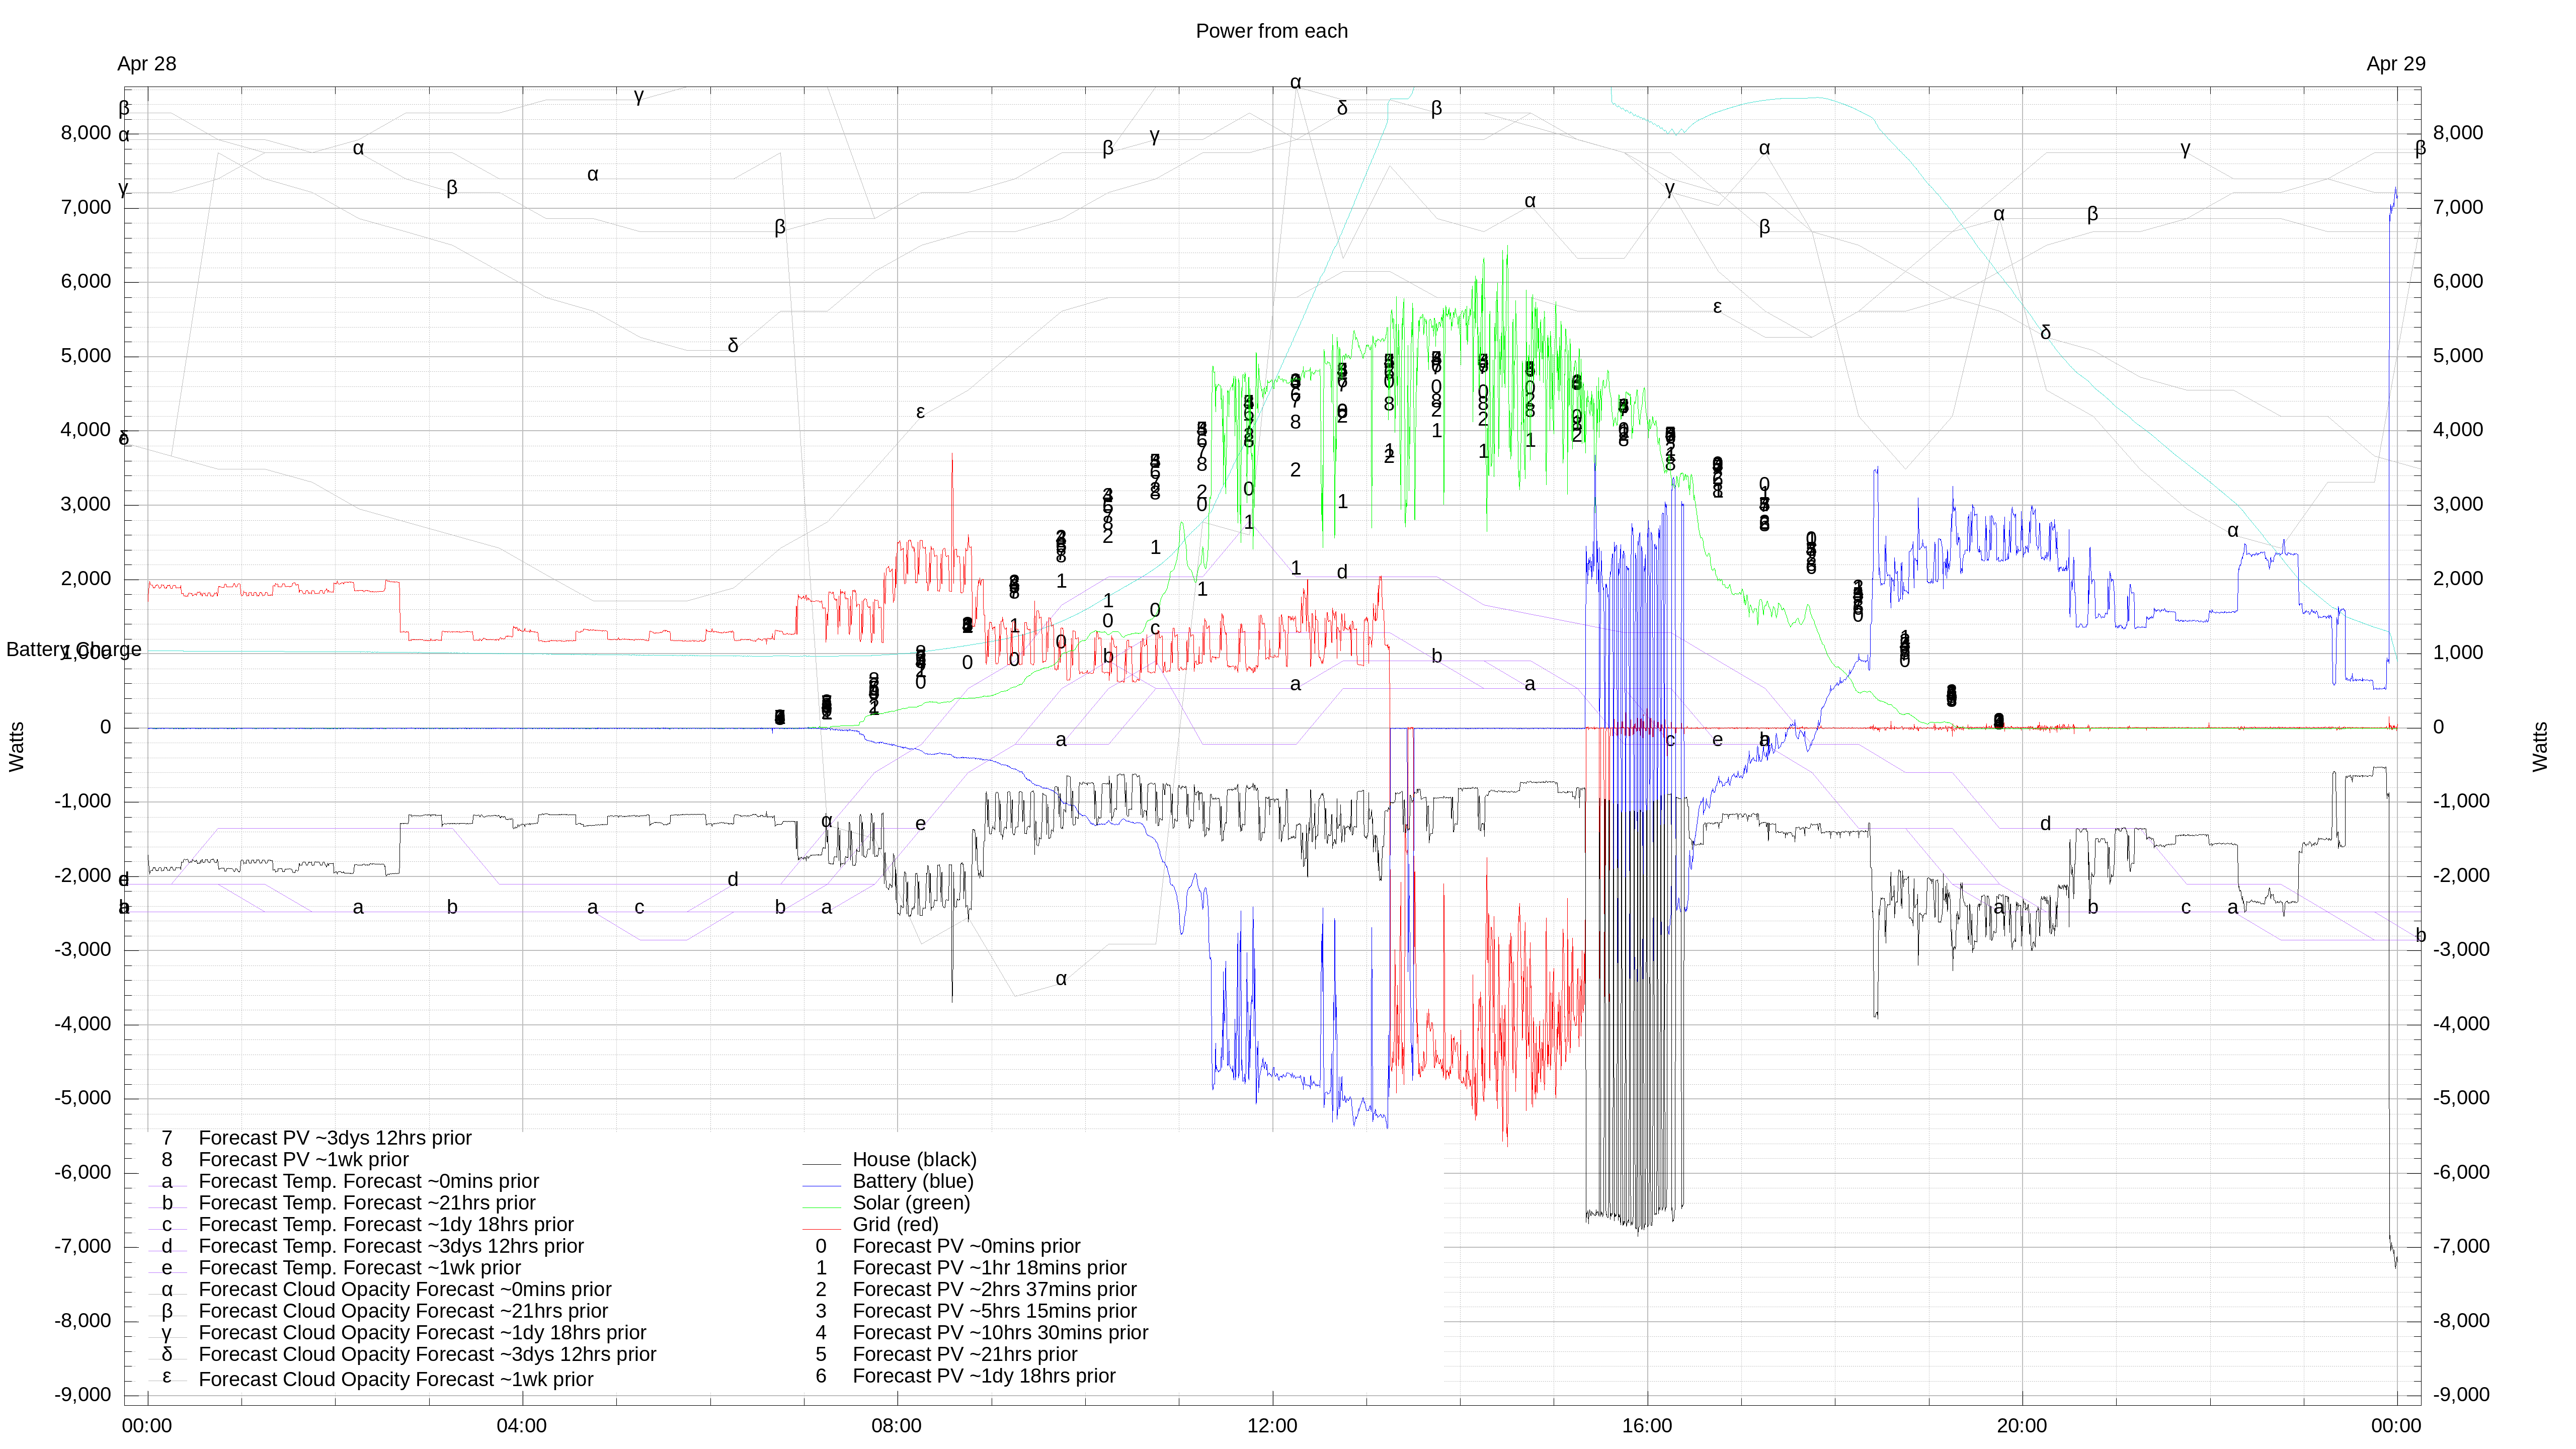Click the '5,000' tick on right Watts axis
The width and height of the screenshot is (2576, 1449).
pyautogui.click(x=2458, y=356)
